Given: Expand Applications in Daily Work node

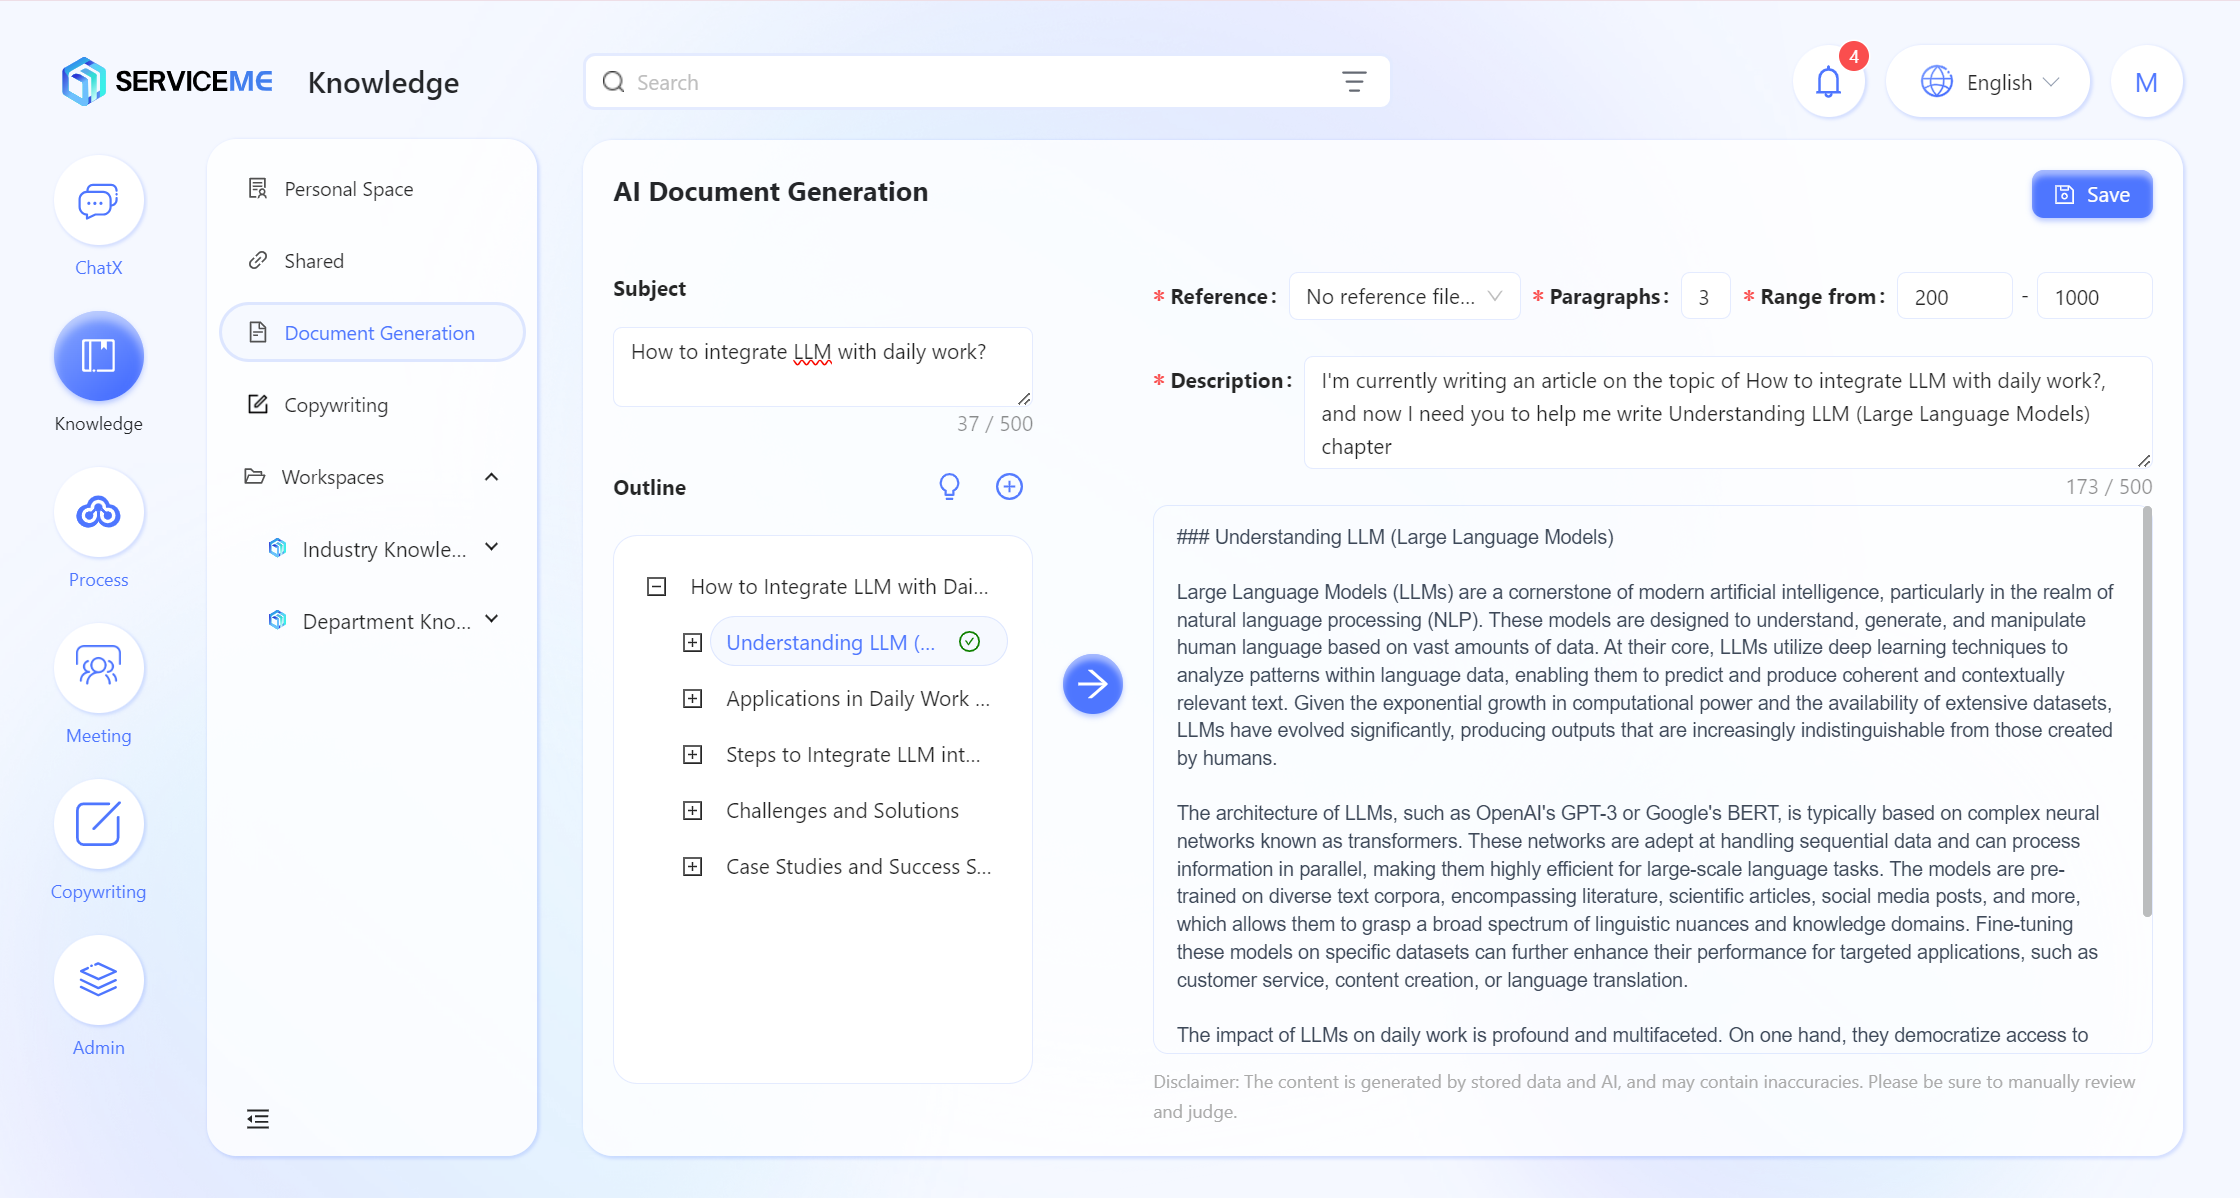Looking at the screenshot, I should click(x=692, y=699).
